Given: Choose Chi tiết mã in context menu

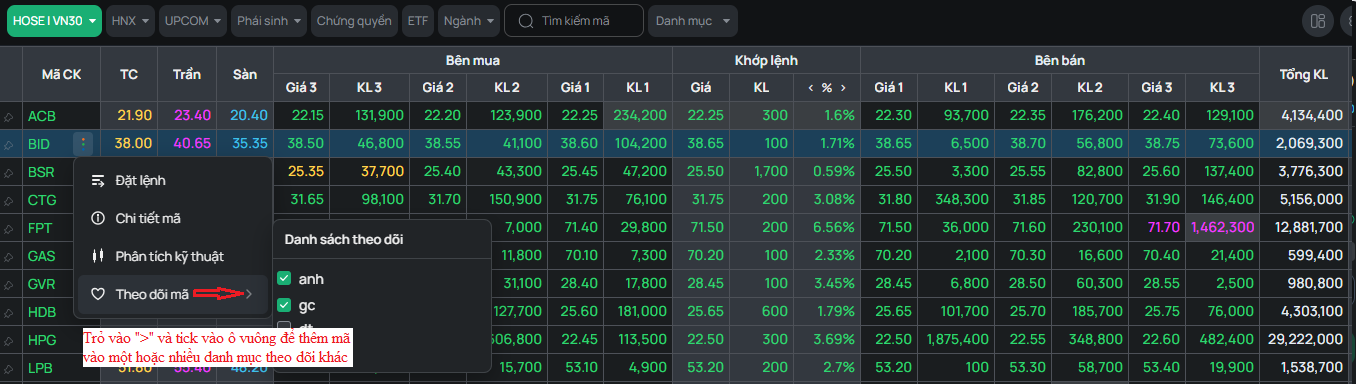Looking at the screenshot, I should pos(173,218).
